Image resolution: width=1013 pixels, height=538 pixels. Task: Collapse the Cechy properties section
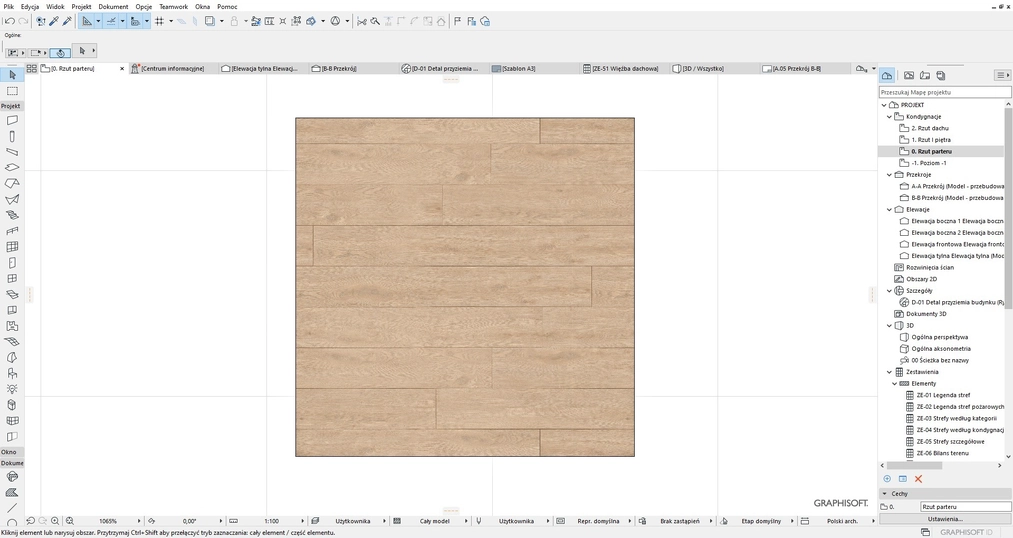coord(884,493)
